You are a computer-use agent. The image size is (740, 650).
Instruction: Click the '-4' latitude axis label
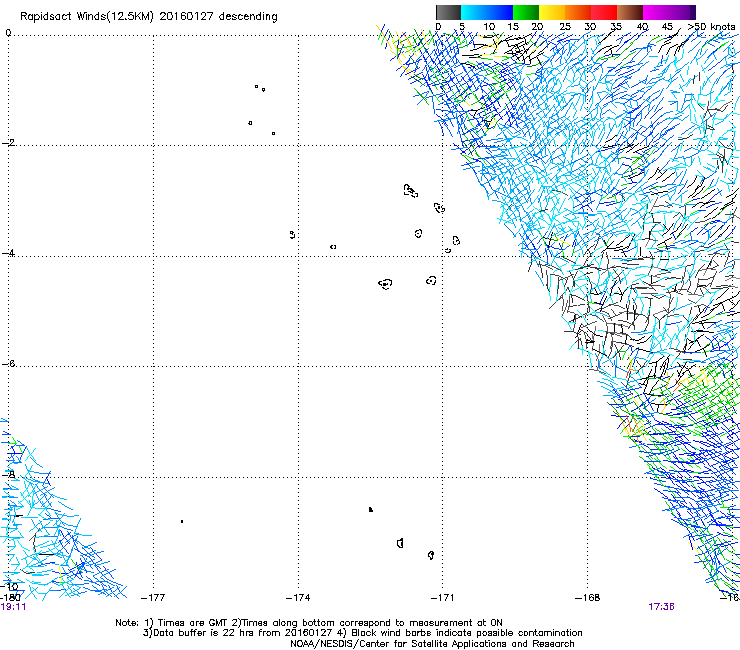[8, 253]
